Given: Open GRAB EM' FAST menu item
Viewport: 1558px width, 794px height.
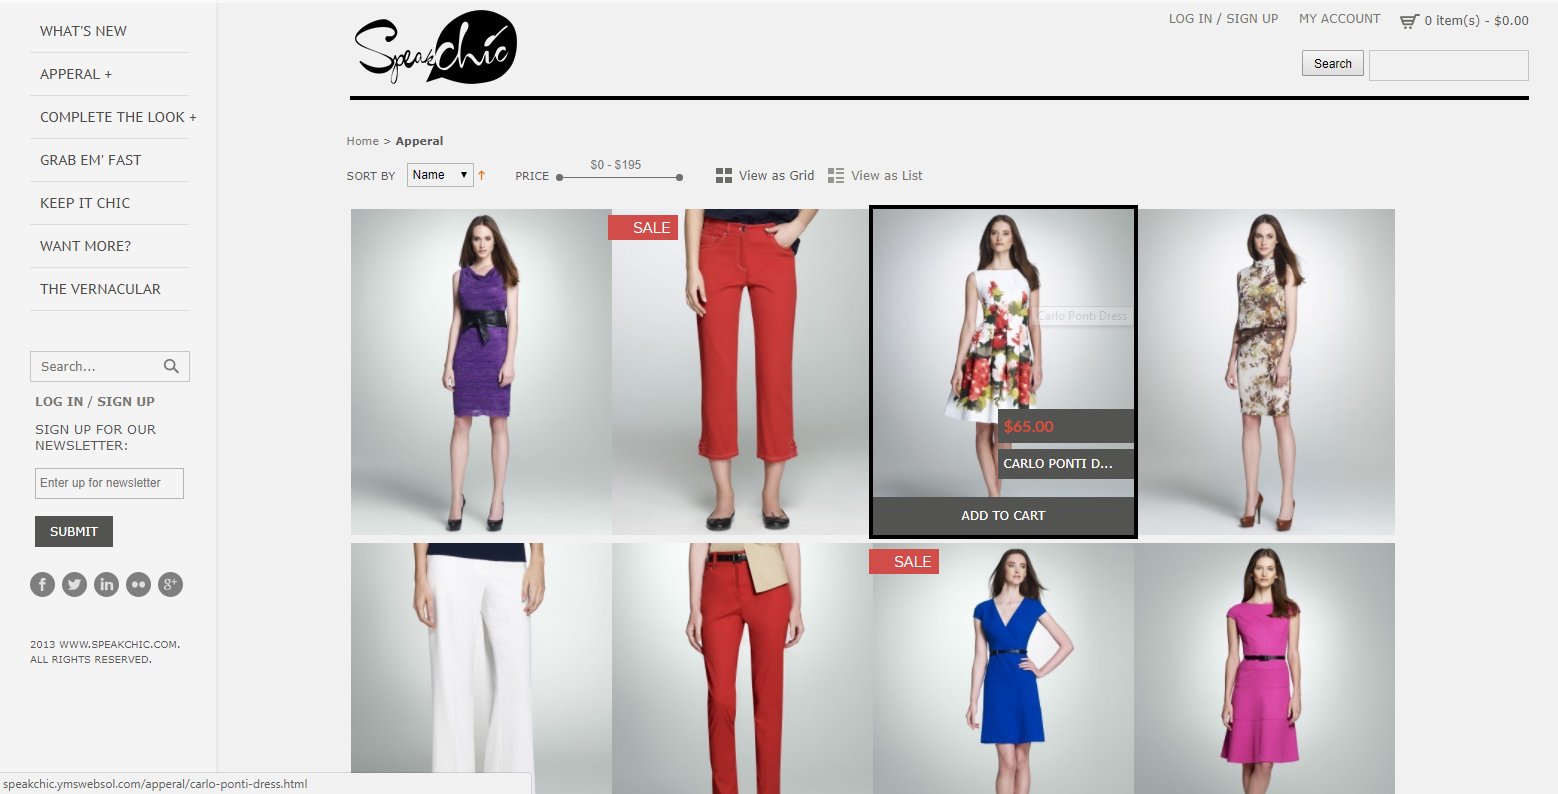Looking at the screenshot, I should point(90,160).
